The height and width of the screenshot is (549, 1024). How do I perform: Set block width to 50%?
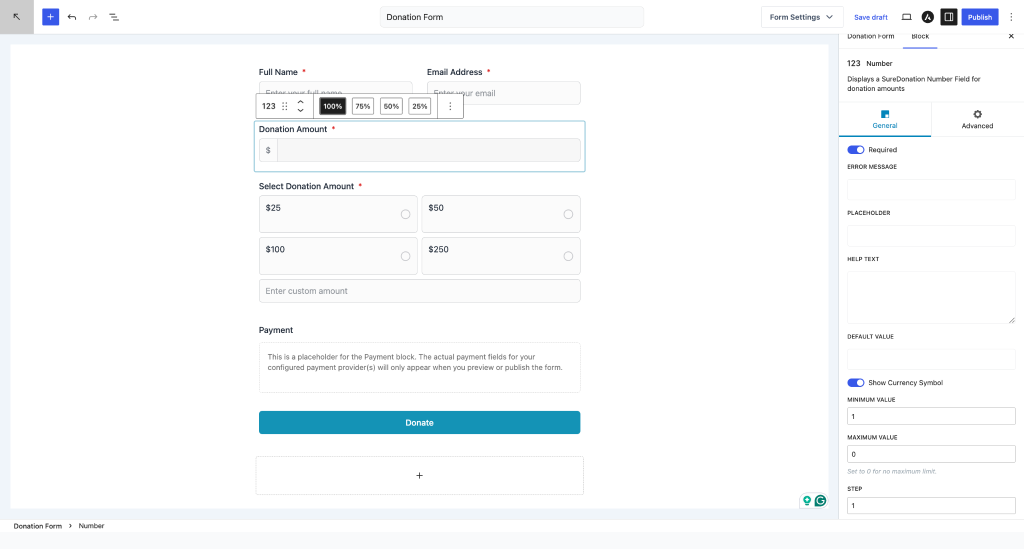[391, 106]
